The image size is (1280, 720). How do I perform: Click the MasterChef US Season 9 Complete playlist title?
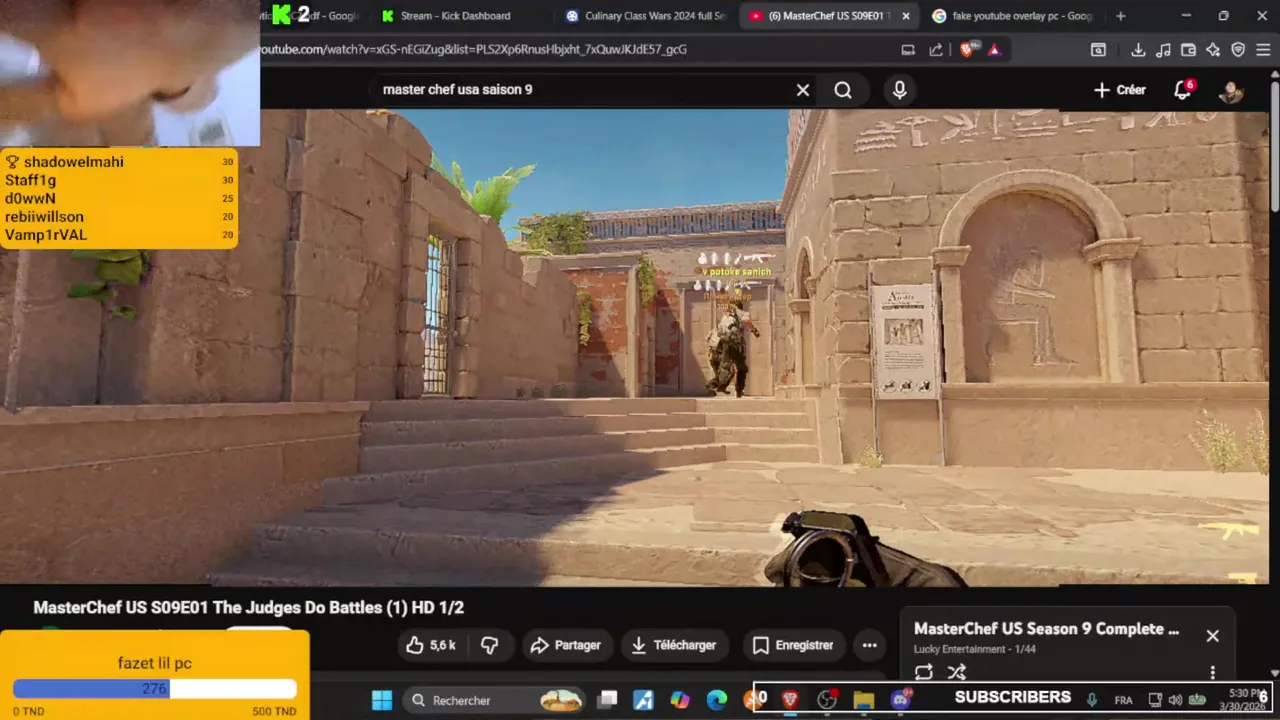[1046, 629]
